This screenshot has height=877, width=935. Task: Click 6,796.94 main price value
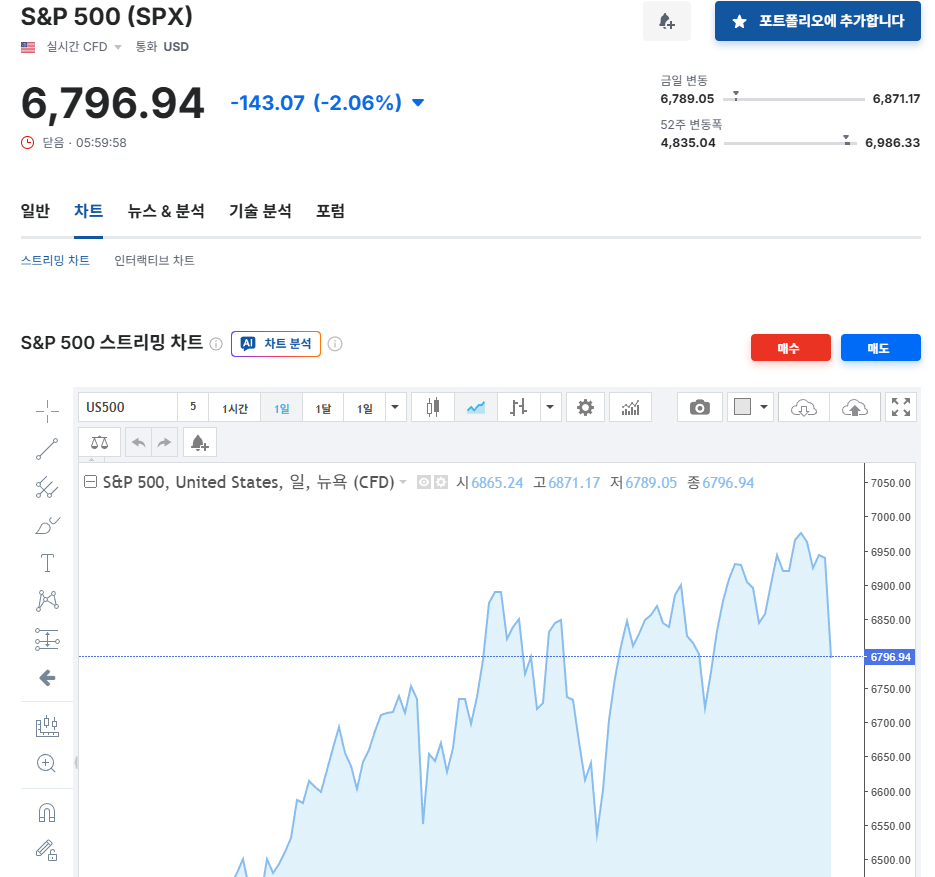pyautogui.click(x=112, y=103)
